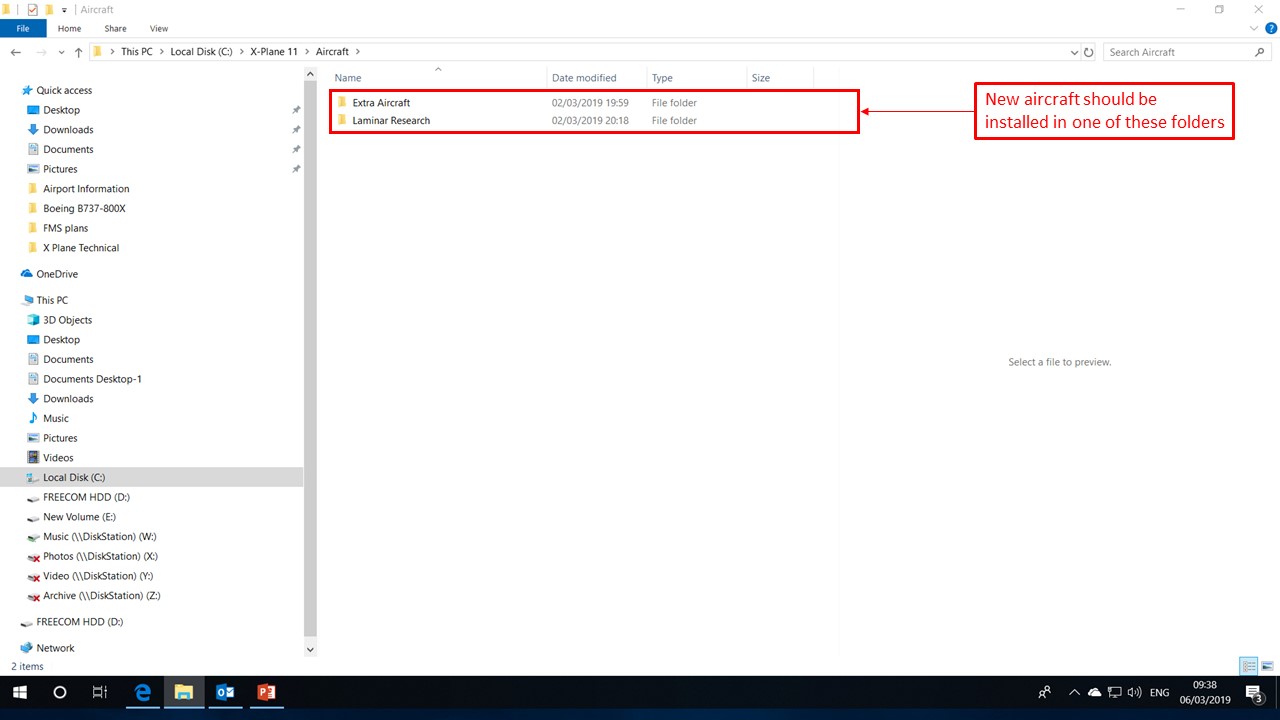Select OneDrive in navigation pane
The height and width of the screenshot is (720, 1280).
coord(57,274)
